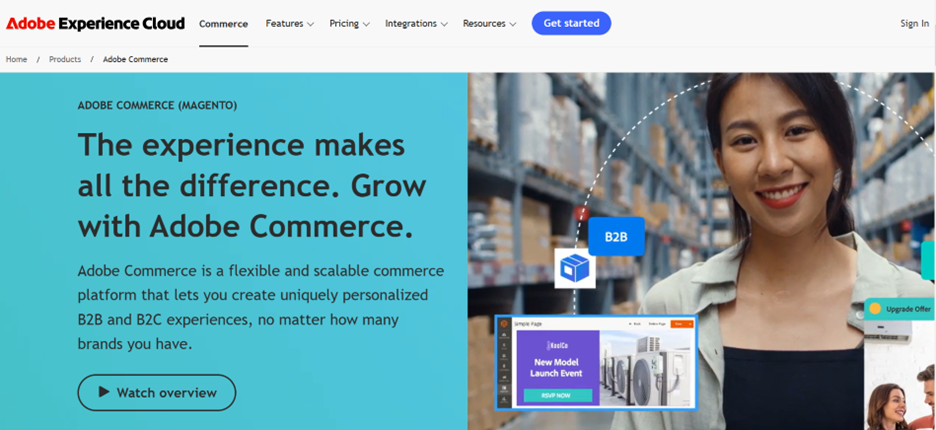Click the Sign In link
The height and width of the screenshot is (430, 936).
[x=915, y=23]
